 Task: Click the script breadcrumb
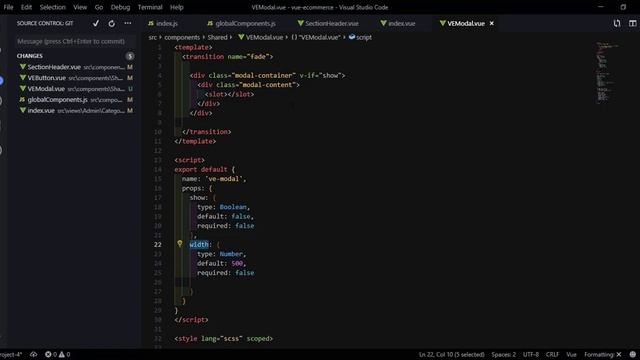(x=360, y=37)
